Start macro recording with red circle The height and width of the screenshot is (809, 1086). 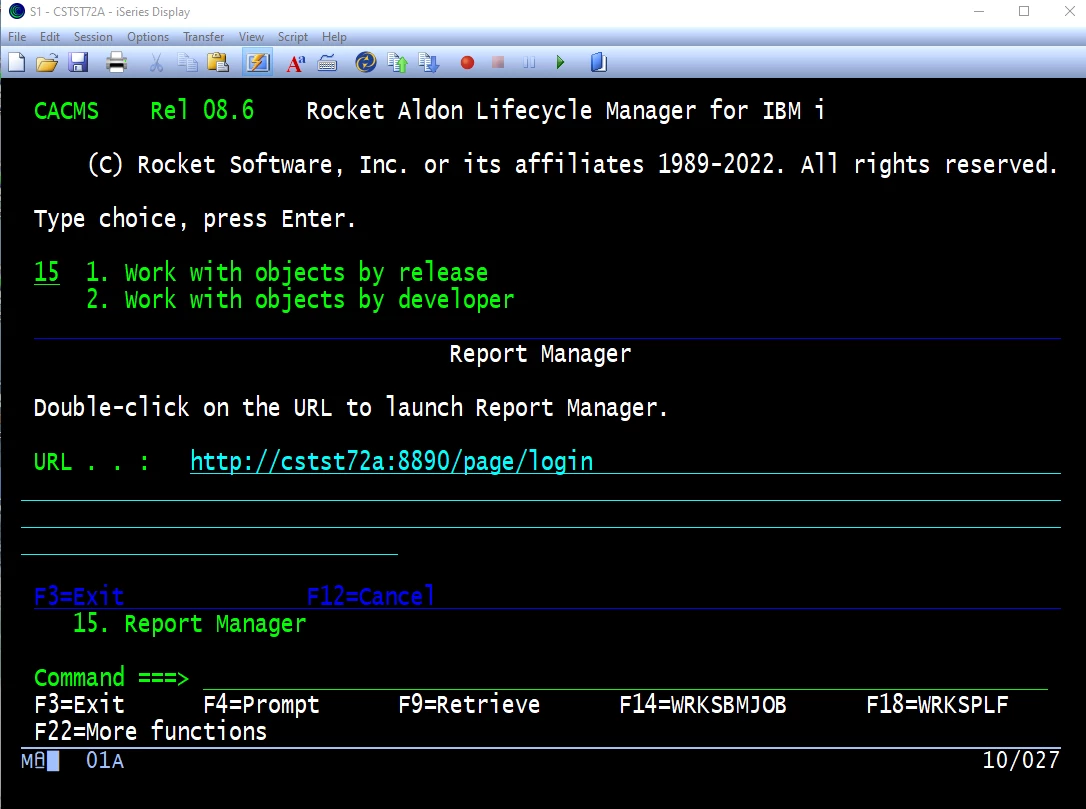click(468, 63)
